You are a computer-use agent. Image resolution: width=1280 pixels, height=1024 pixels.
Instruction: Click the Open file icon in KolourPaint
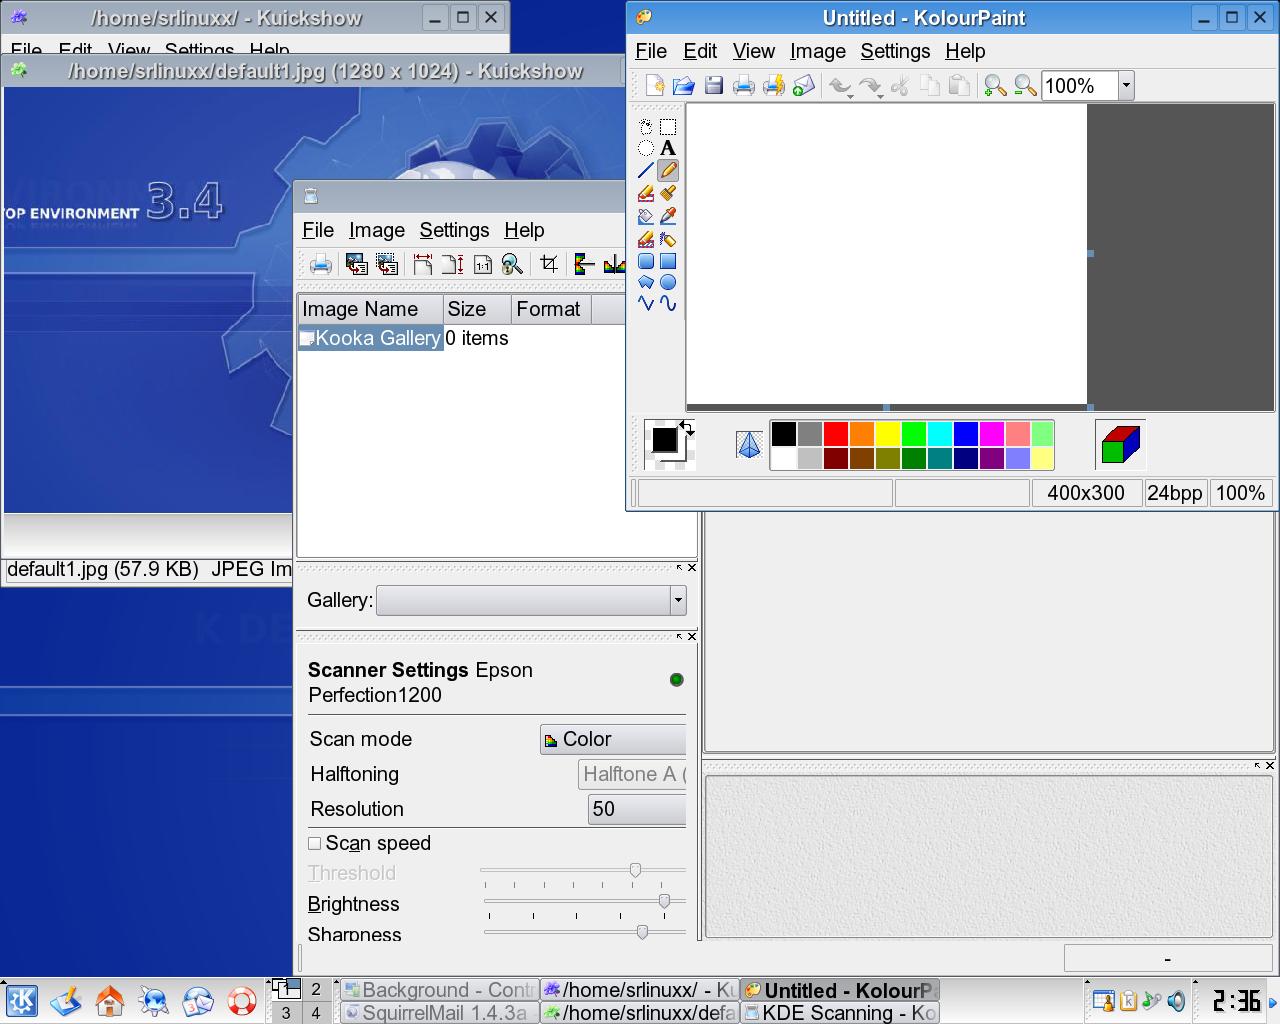(684, 86)
